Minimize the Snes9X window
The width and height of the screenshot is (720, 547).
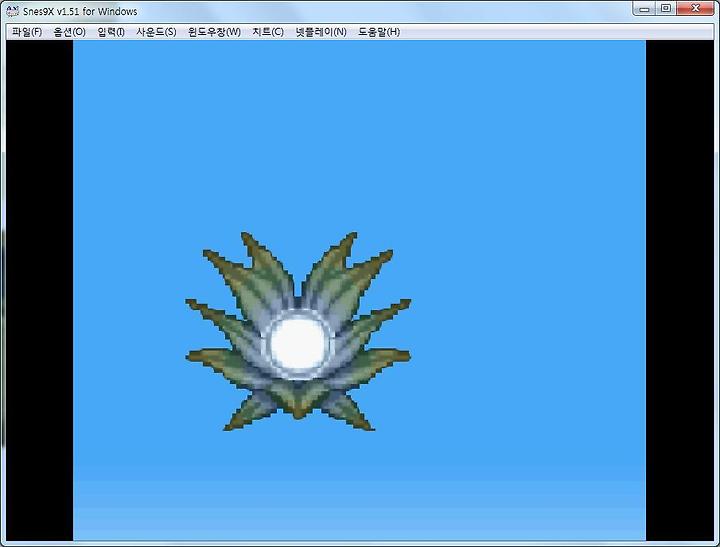pos(644,9)
